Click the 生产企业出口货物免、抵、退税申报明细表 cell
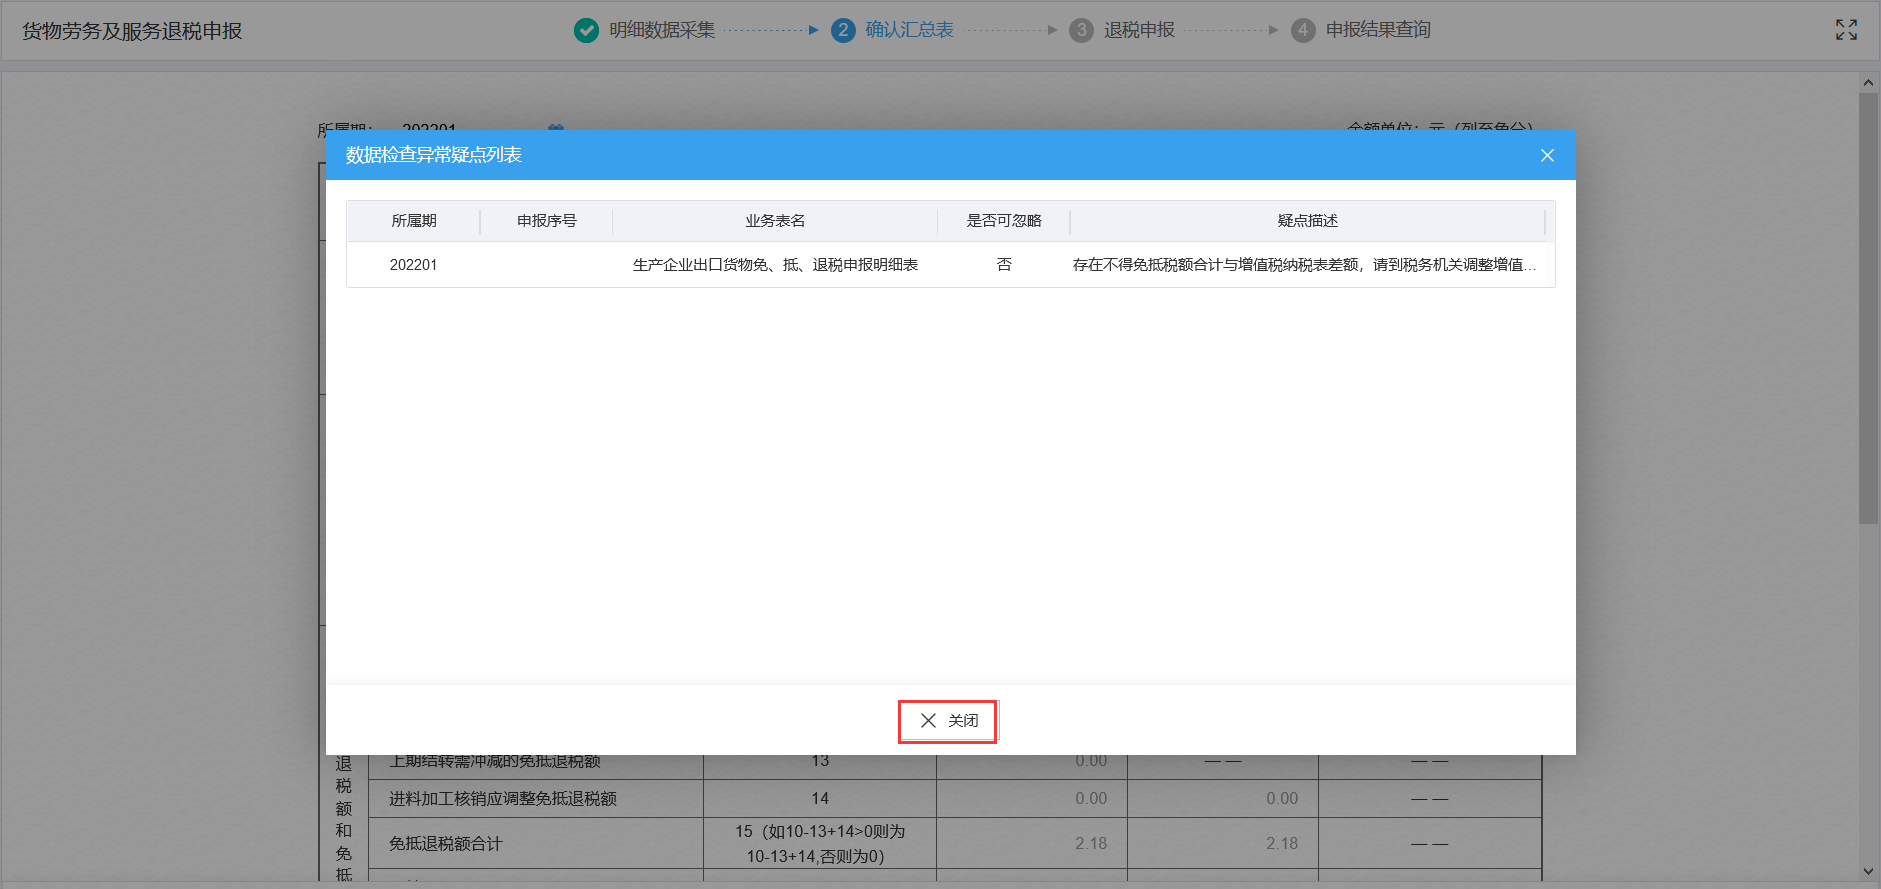 pos(775,265)
